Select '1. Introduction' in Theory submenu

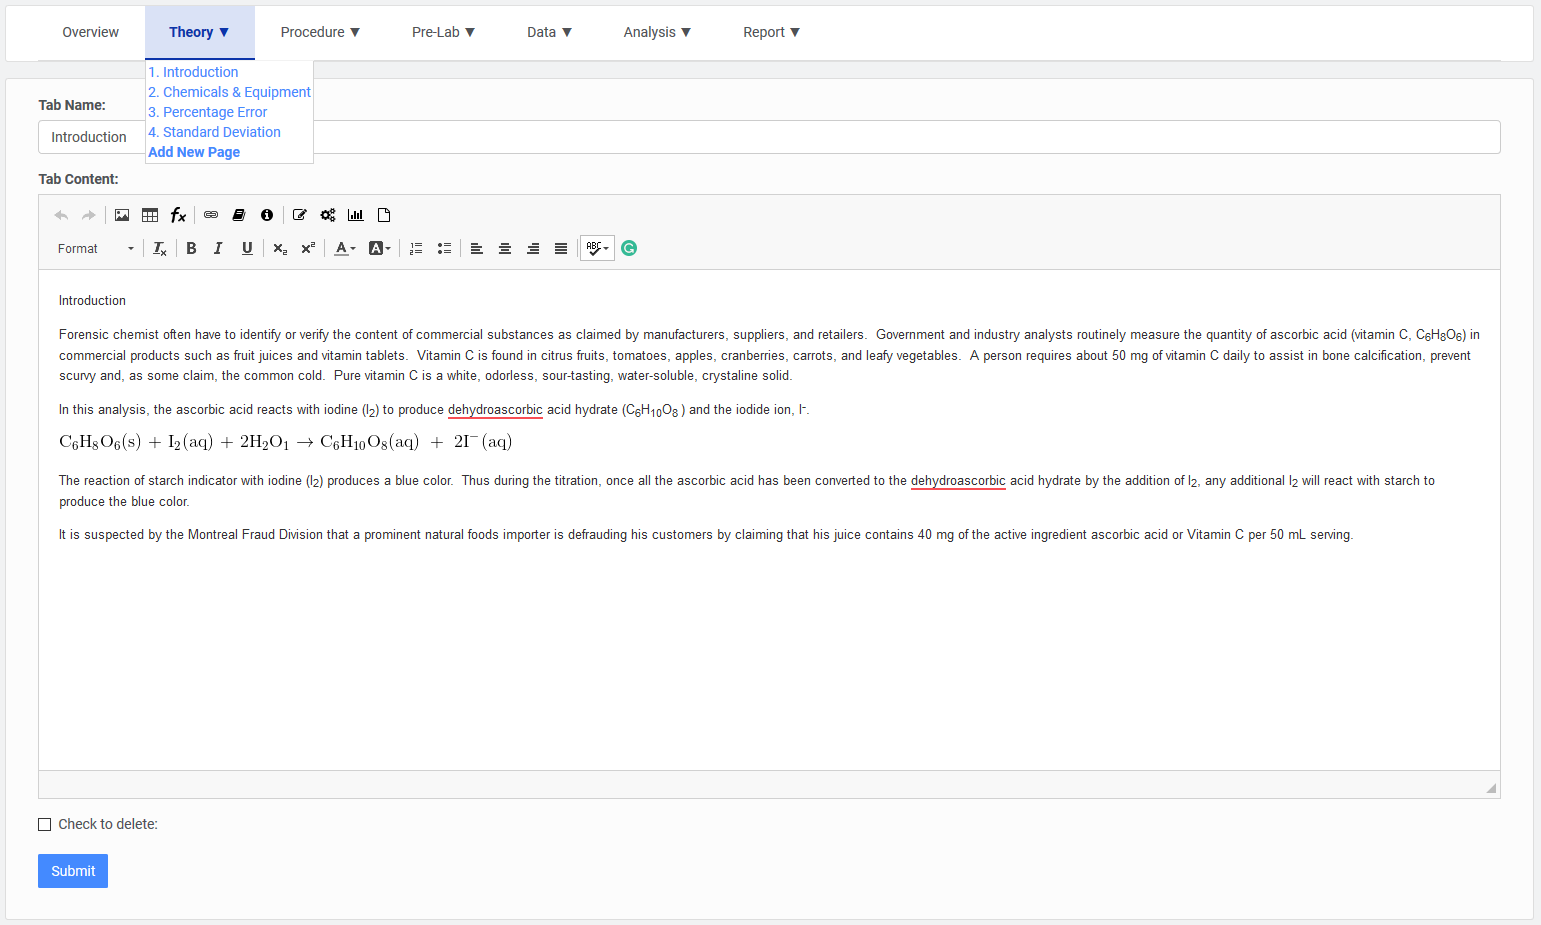[x=193, y=72]
